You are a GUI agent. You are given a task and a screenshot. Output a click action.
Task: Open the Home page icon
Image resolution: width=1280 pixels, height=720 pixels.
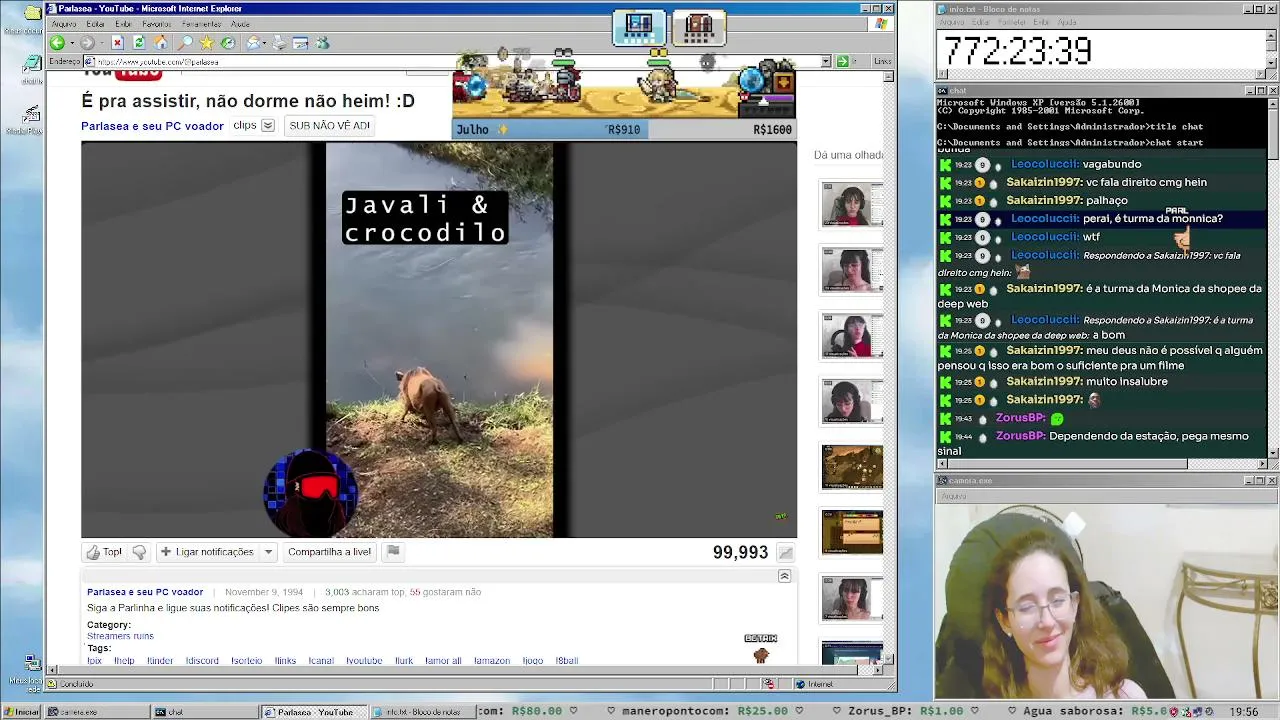[161, 43]
